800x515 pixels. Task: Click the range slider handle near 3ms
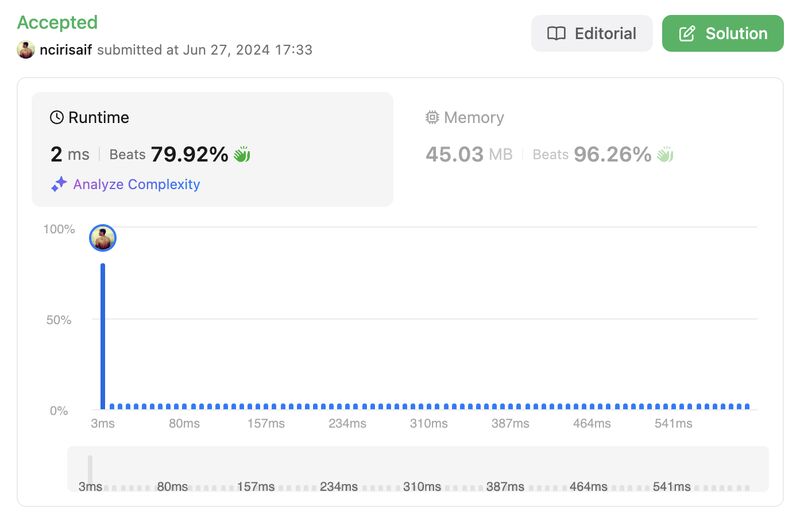(90, 470)
